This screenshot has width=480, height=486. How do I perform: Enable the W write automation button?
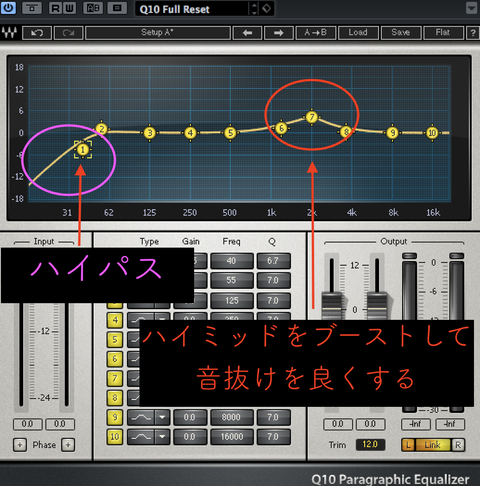coord(69,8)
